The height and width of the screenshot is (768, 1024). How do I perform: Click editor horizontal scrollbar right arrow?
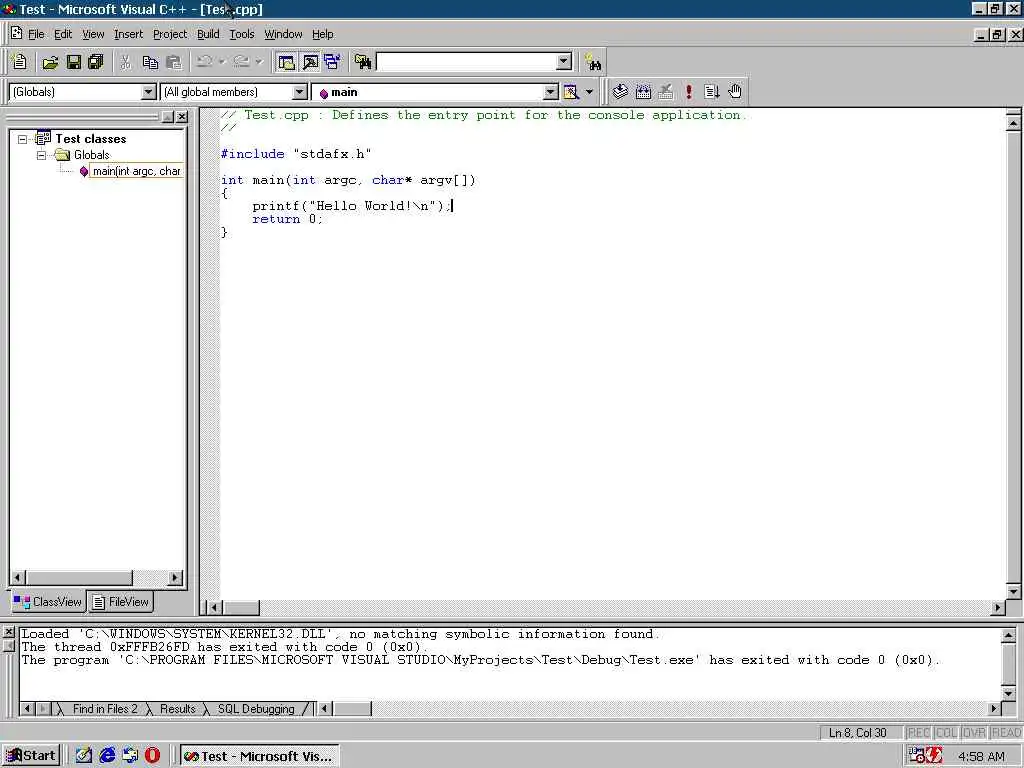click(x=997, y=607)
